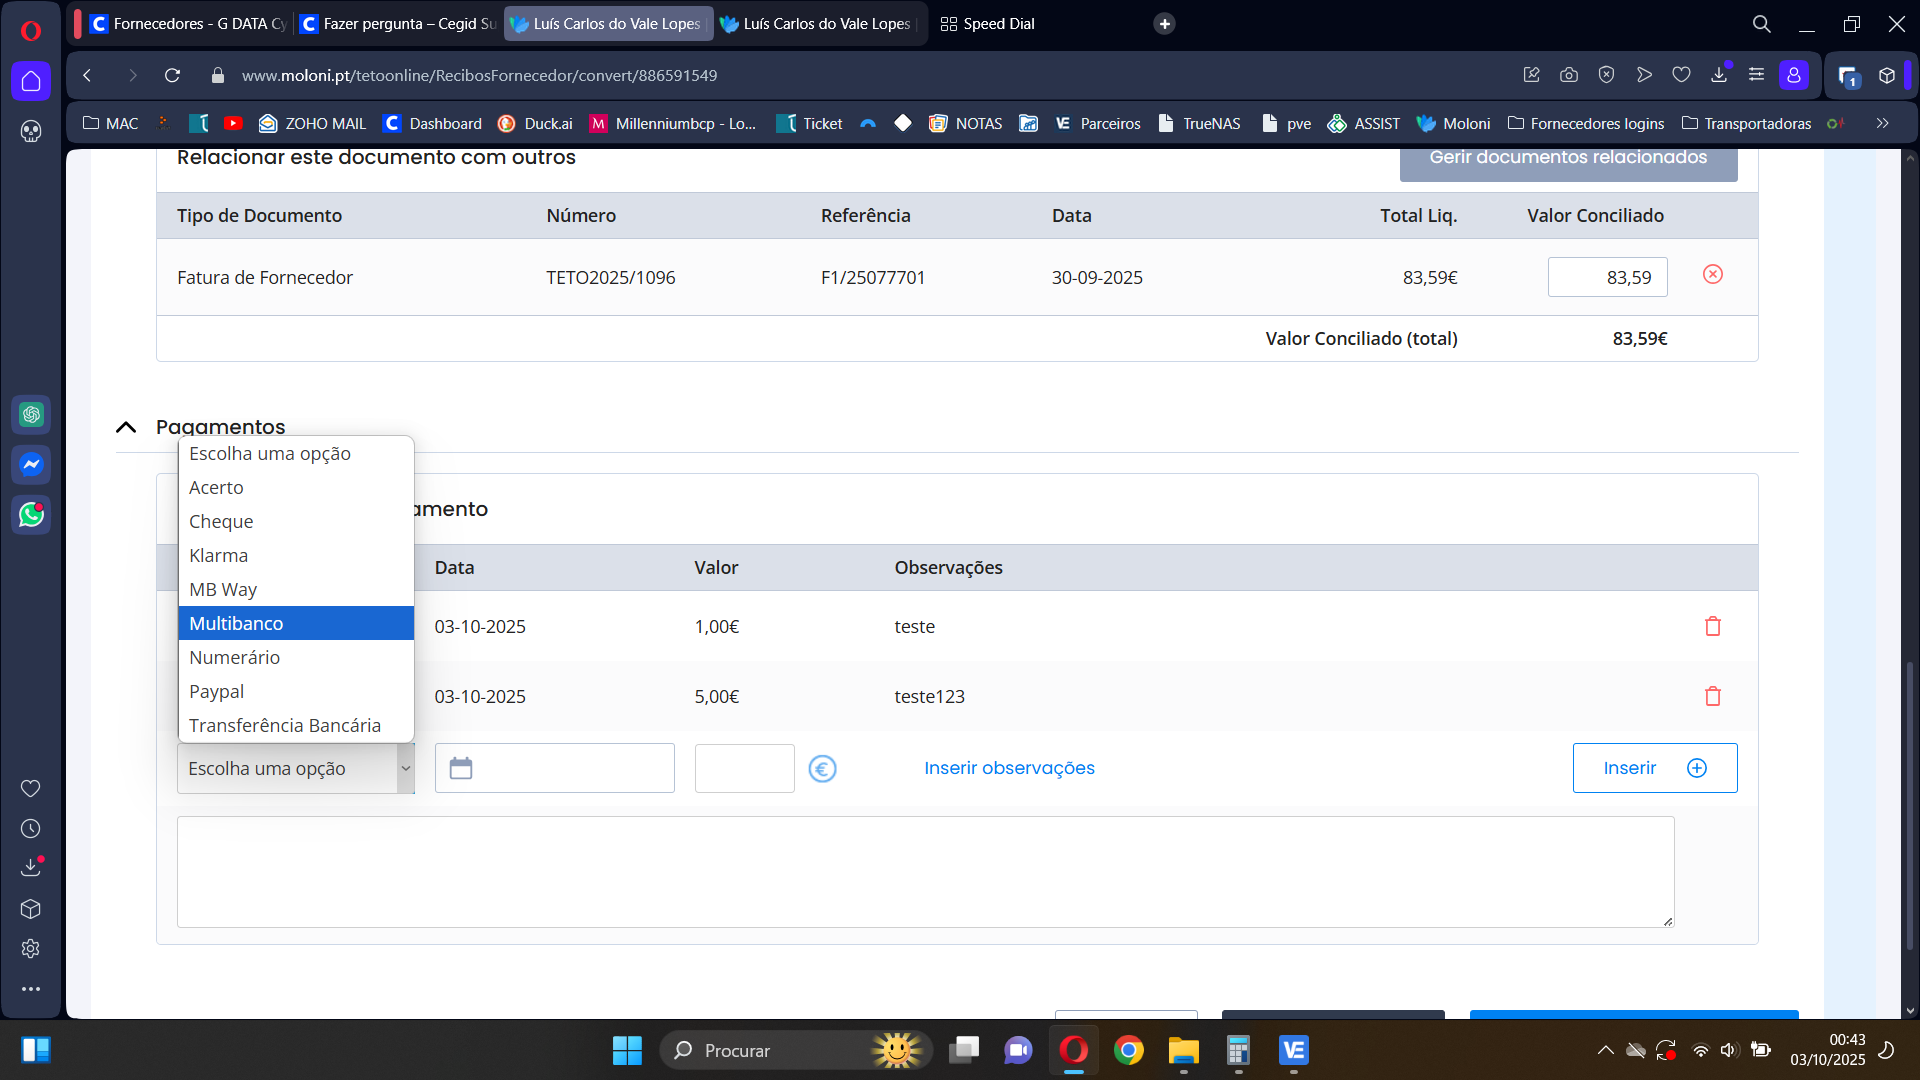Pick MB Way payment method
This screenshot has height=1080, width=1920.
[223, 589]
